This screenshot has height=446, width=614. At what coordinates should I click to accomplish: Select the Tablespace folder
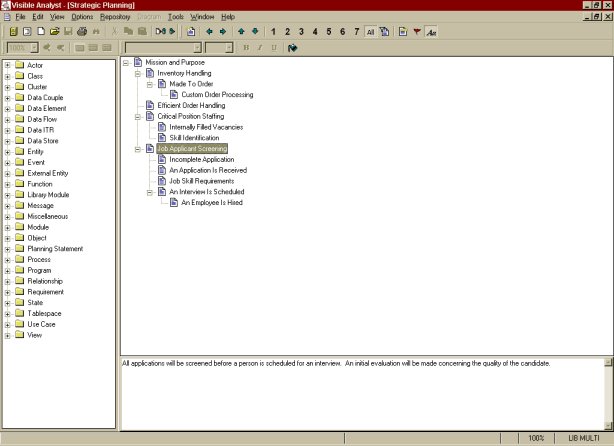tap(44, 313)
